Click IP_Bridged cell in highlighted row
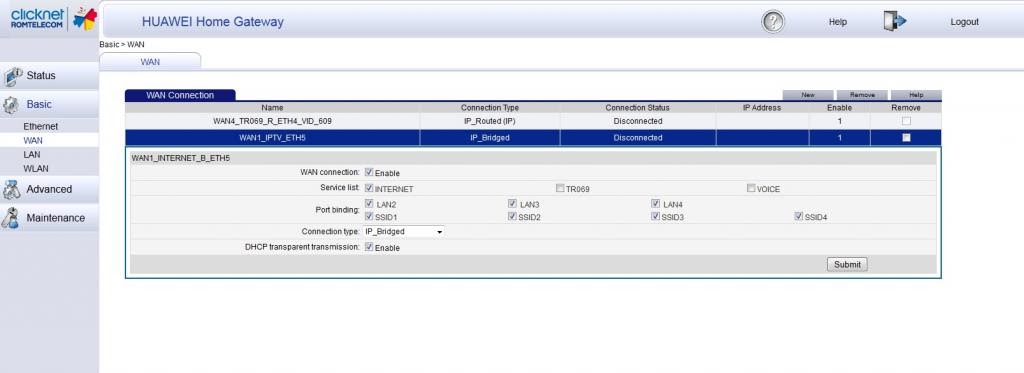Image resolution: width=1024 pixels, height=373 pixels. coord(490,138)
